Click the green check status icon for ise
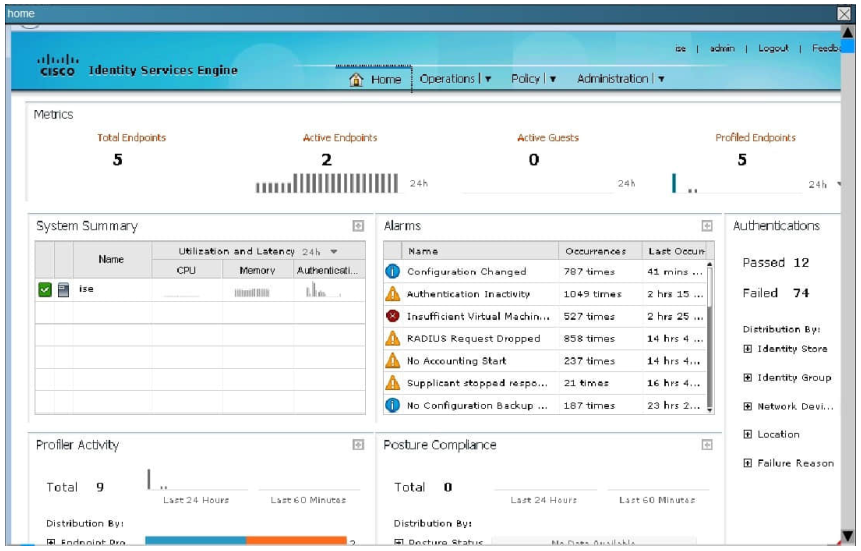Image resolution: width=861 pixels, height=551 pixels. coord(45,289)
